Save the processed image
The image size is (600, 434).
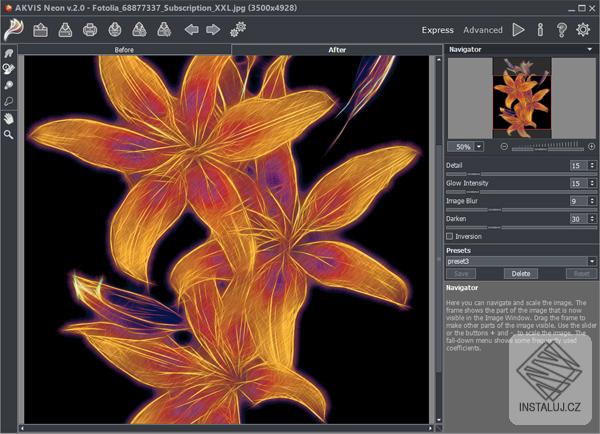pos(65,30)
